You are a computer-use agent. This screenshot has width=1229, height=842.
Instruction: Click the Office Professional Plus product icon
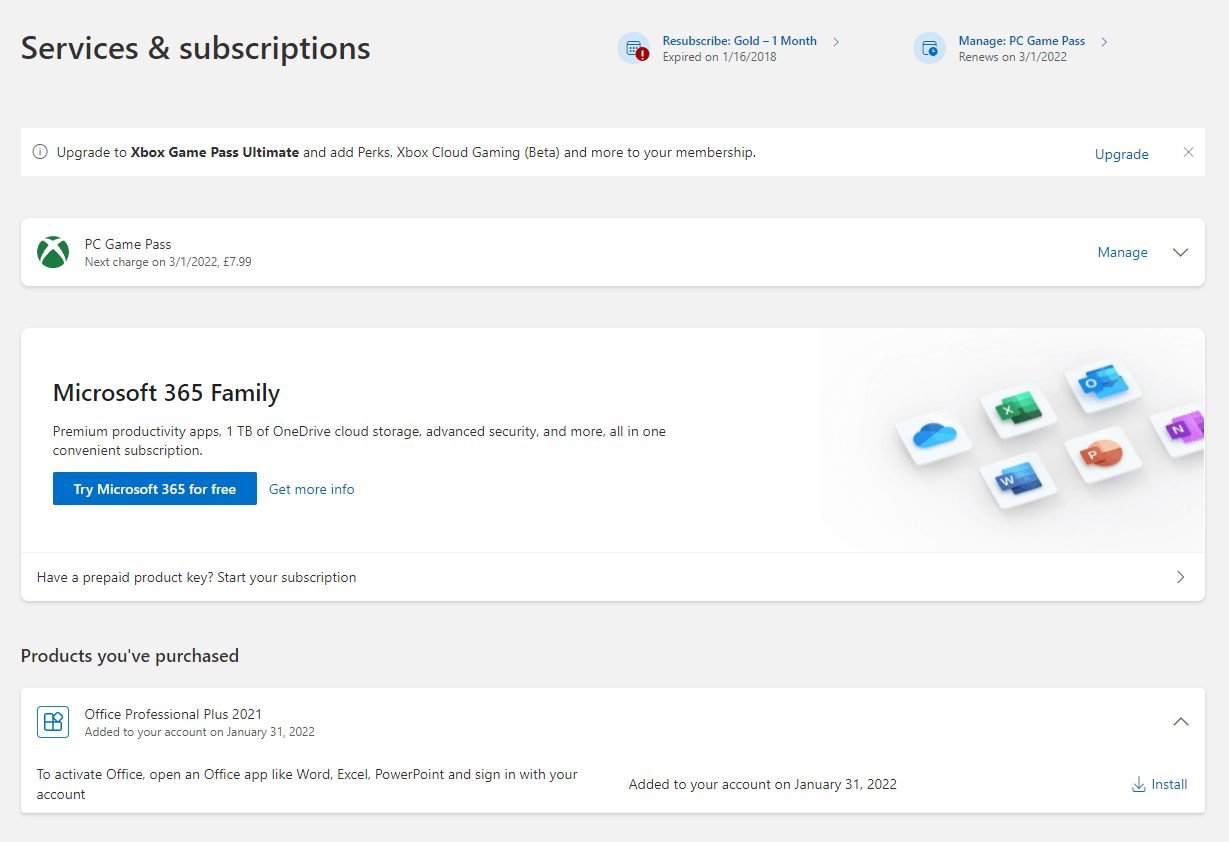click(53, 722)
